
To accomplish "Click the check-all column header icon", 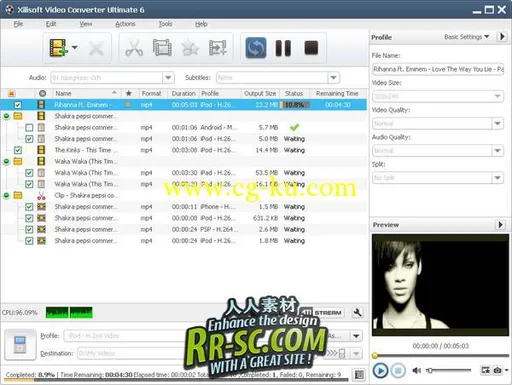I will (12, 93).
